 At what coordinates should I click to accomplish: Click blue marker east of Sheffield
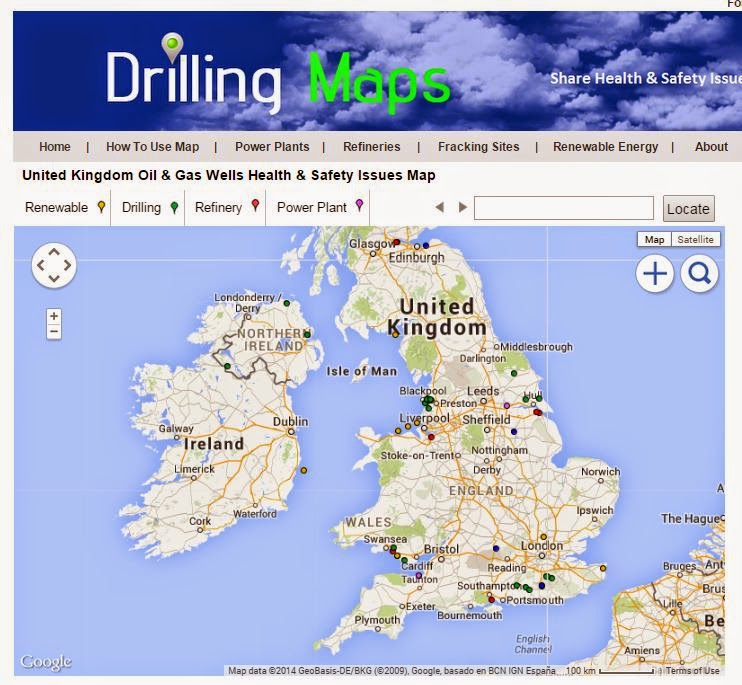pyautogui.click(x=514, y=431)
